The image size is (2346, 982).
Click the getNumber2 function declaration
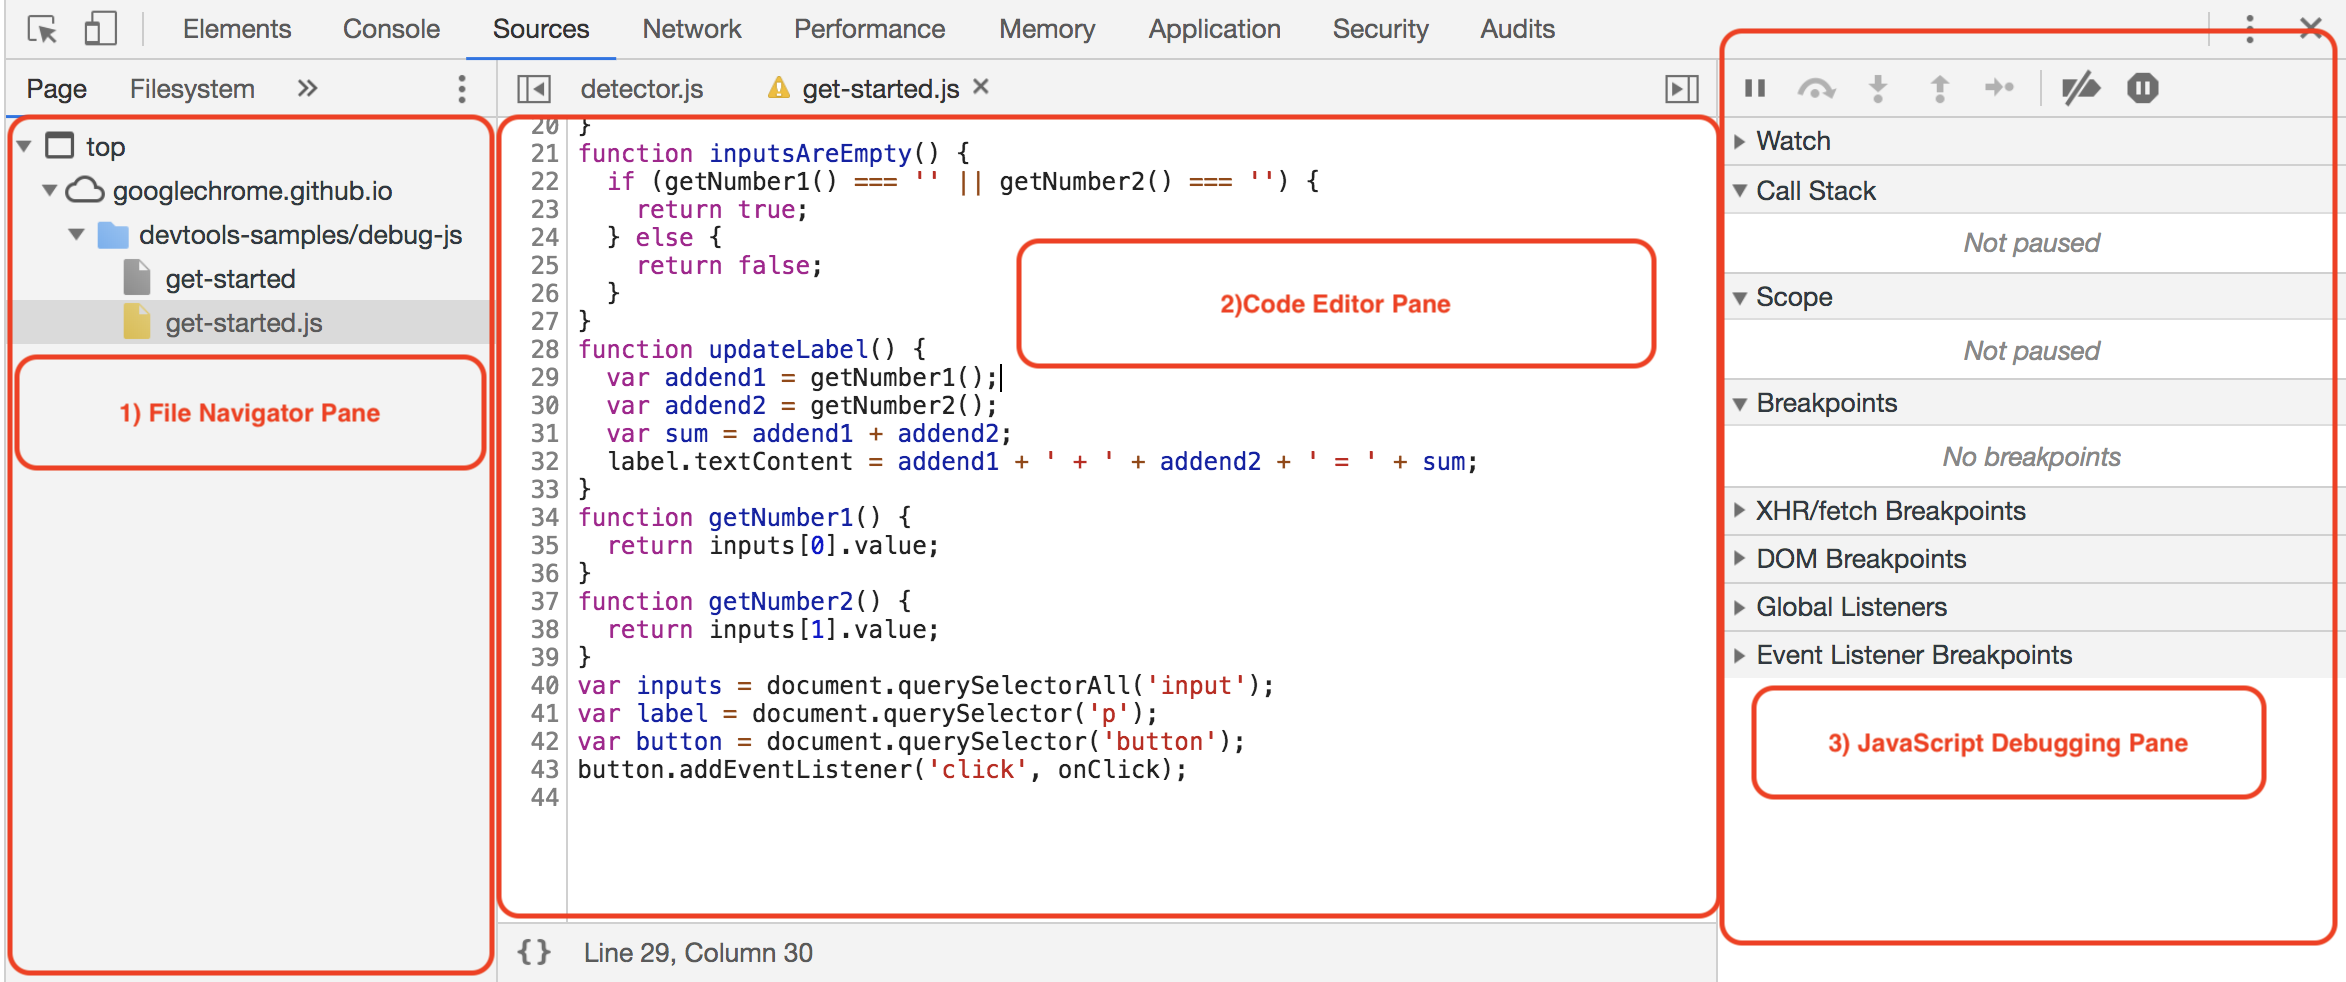[780, 601]
